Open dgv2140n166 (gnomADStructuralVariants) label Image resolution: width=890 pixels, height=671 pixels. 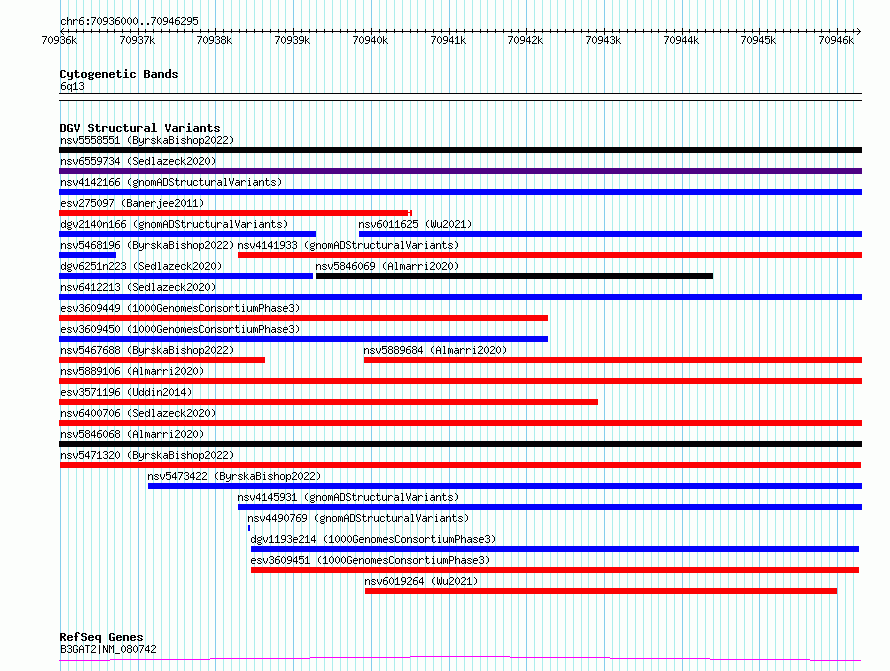click(x=174, y=224)
